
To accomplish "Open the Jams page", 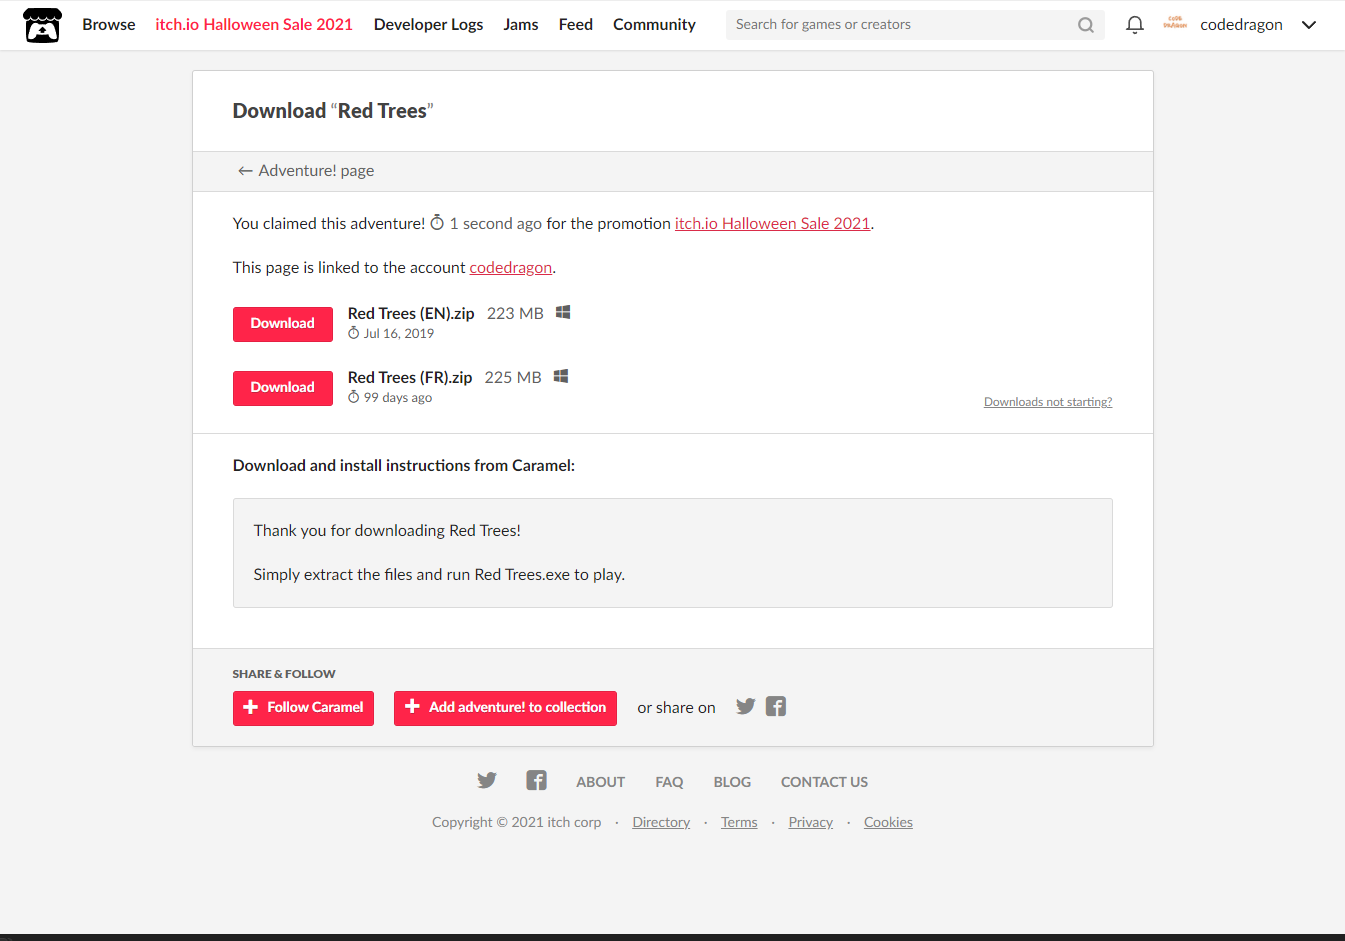I will coord(521,25).
